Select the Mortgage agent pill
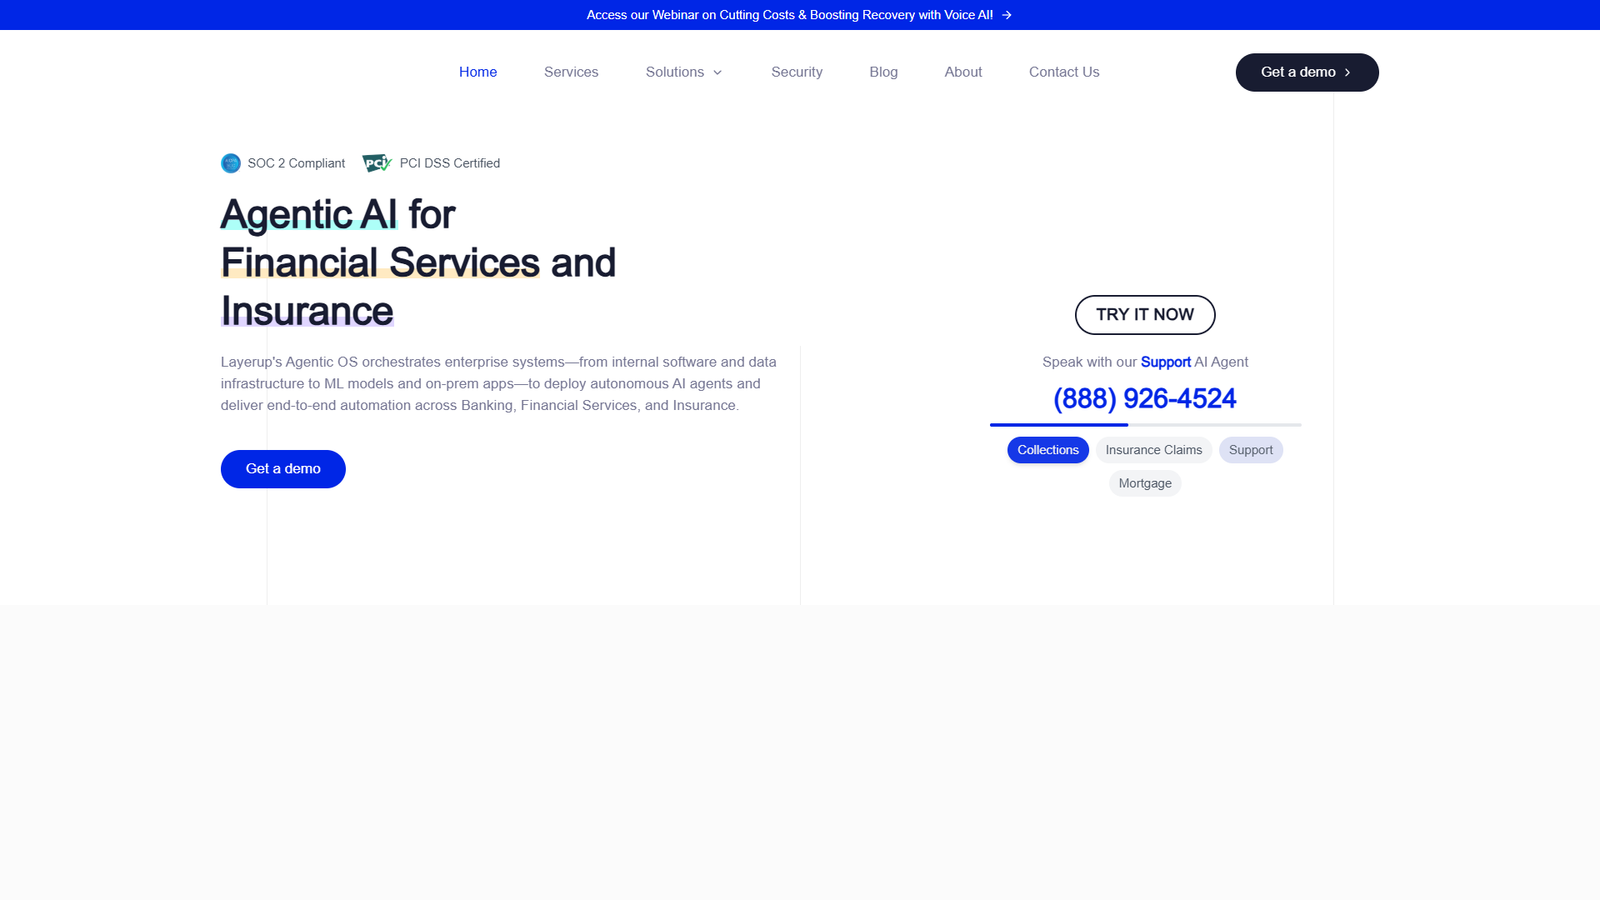Screen dimensions: 1600x900 click(1145, 483)
